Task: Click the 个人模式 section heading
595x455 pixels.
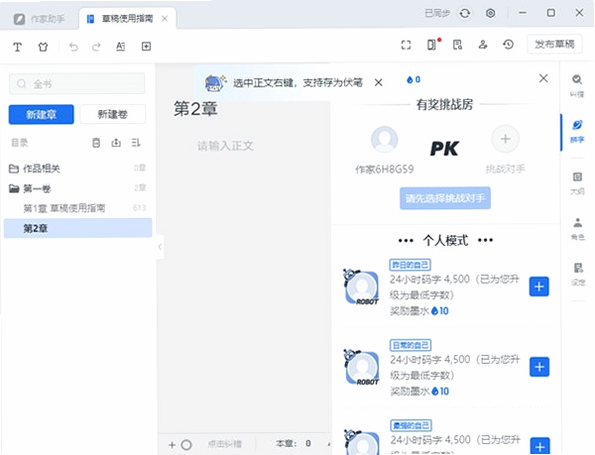Action: coord(445,240)
